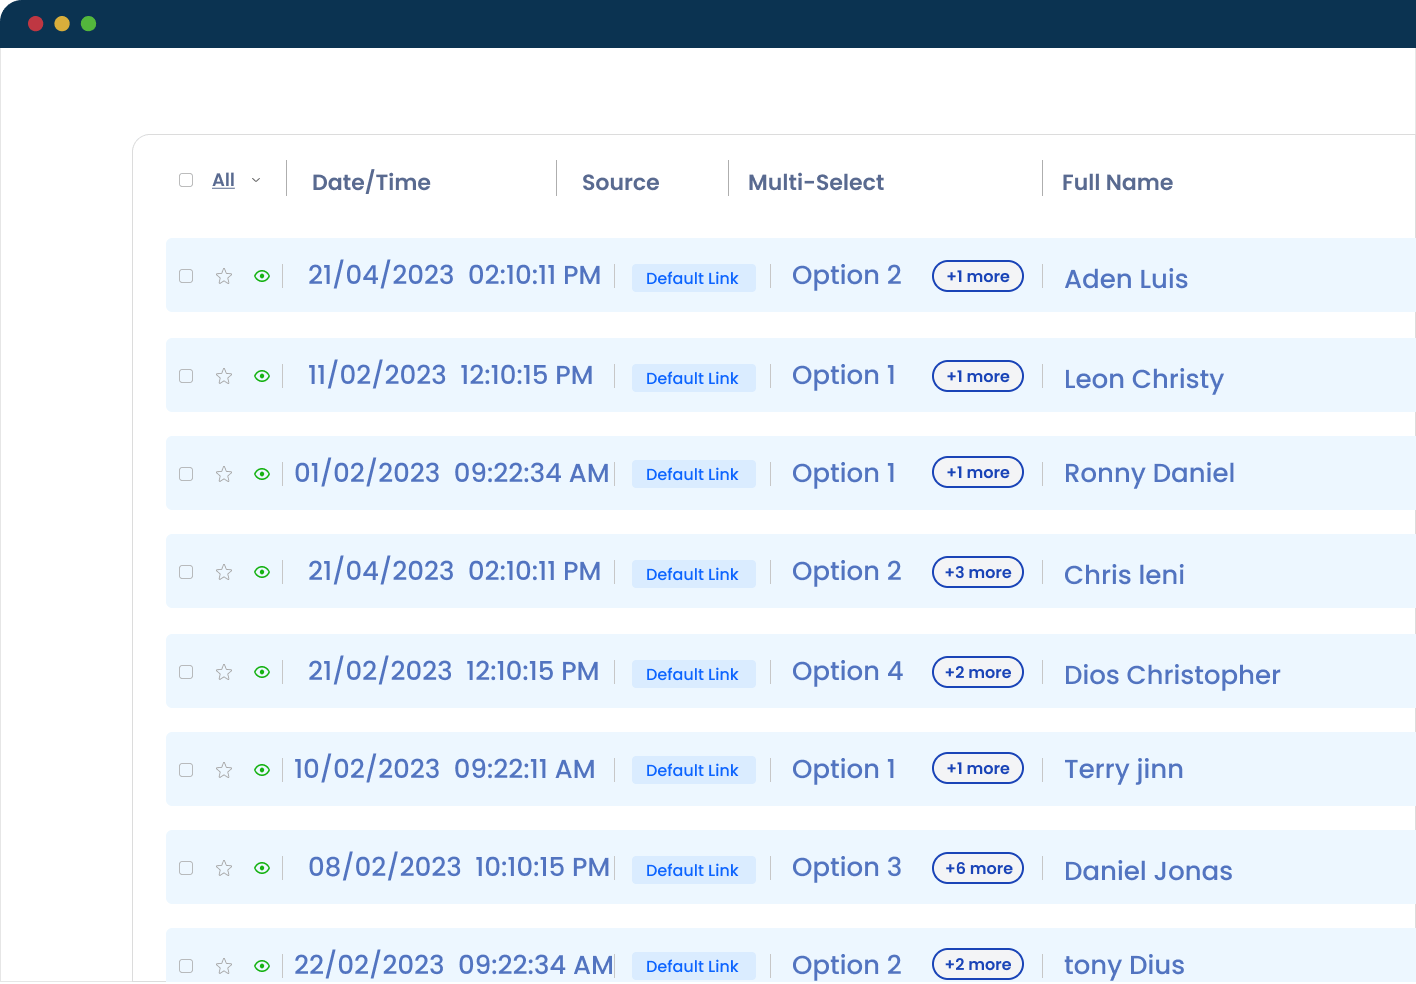This screenshot has width=1416, height=984.
Task: Click the Date/Time column header
Action: [371, 182]
